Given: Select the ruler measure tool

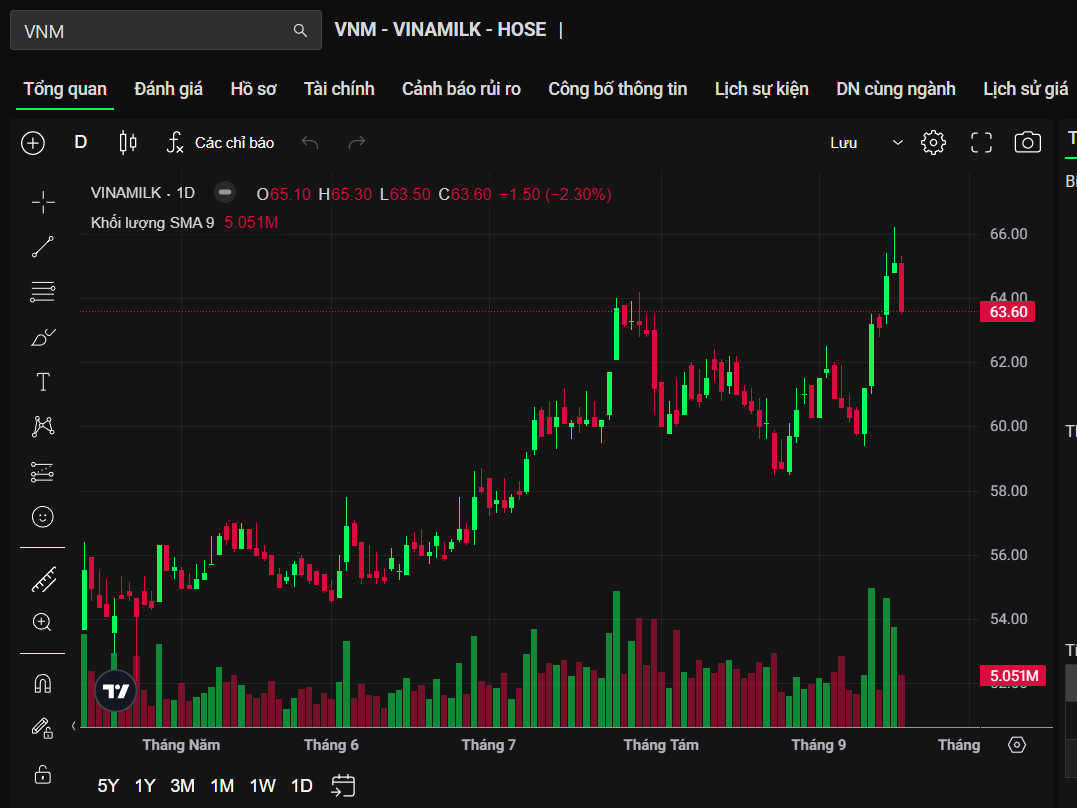Looking at the screenshot, I should [43, 581].
